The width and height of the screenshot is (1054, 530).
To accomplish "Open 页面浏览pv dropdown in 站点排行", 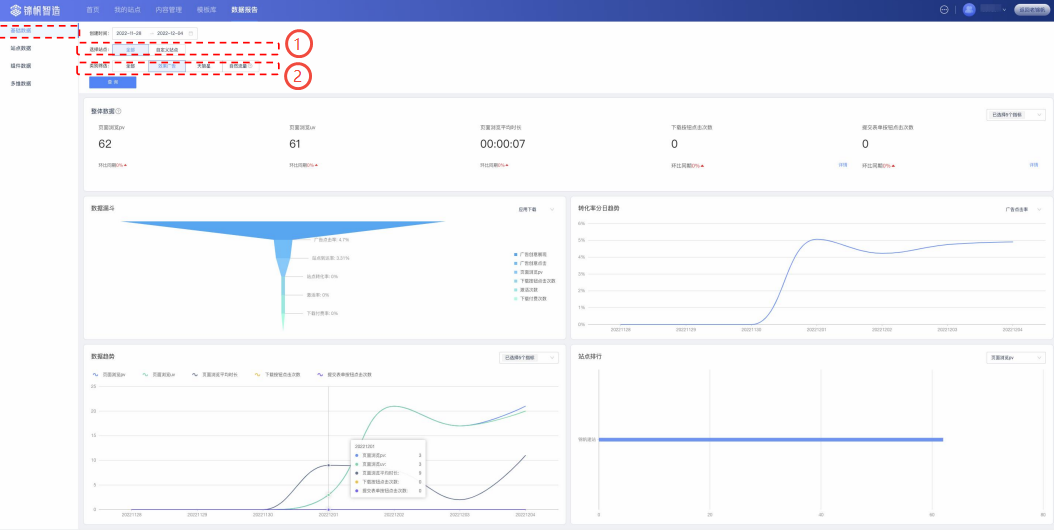I will 1015,358.
